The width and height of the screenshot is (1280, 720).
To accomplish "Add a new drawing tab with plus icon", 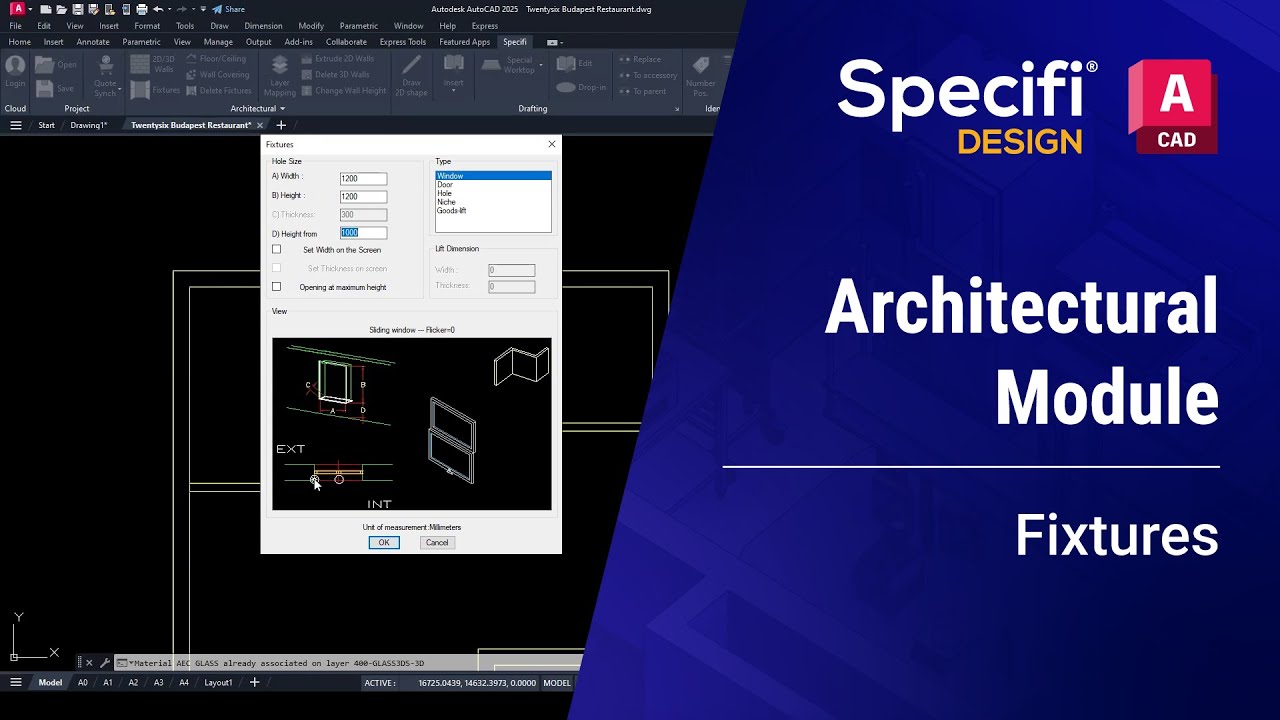I will (281, 125).
